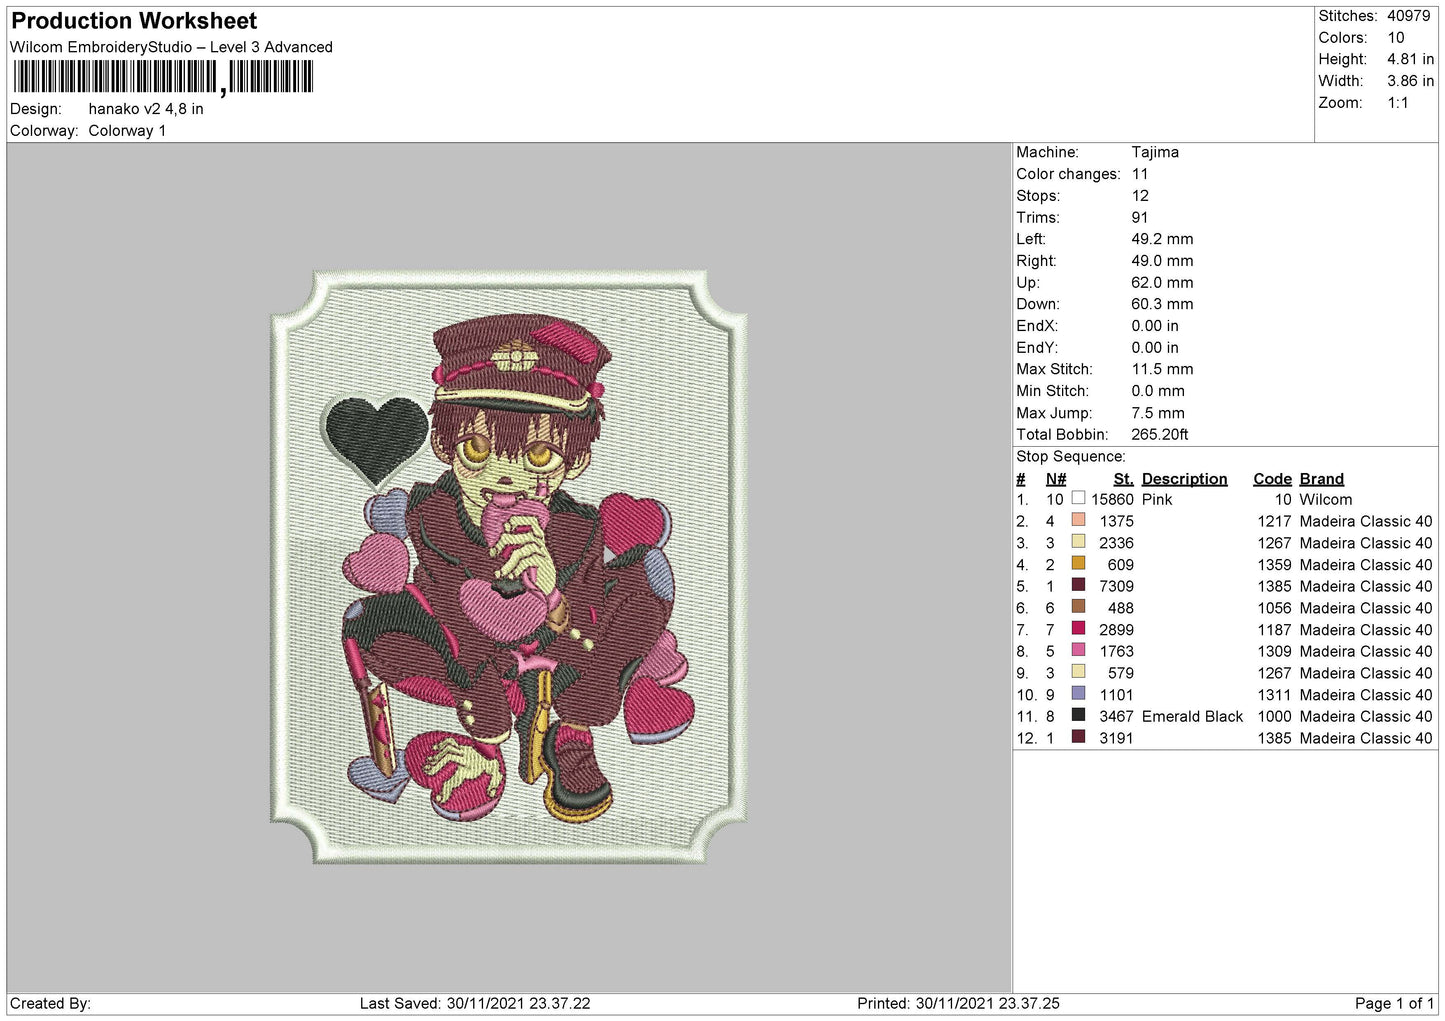
Task: Select the 'Pink' description in row 1
Action: coord(1157,499)
